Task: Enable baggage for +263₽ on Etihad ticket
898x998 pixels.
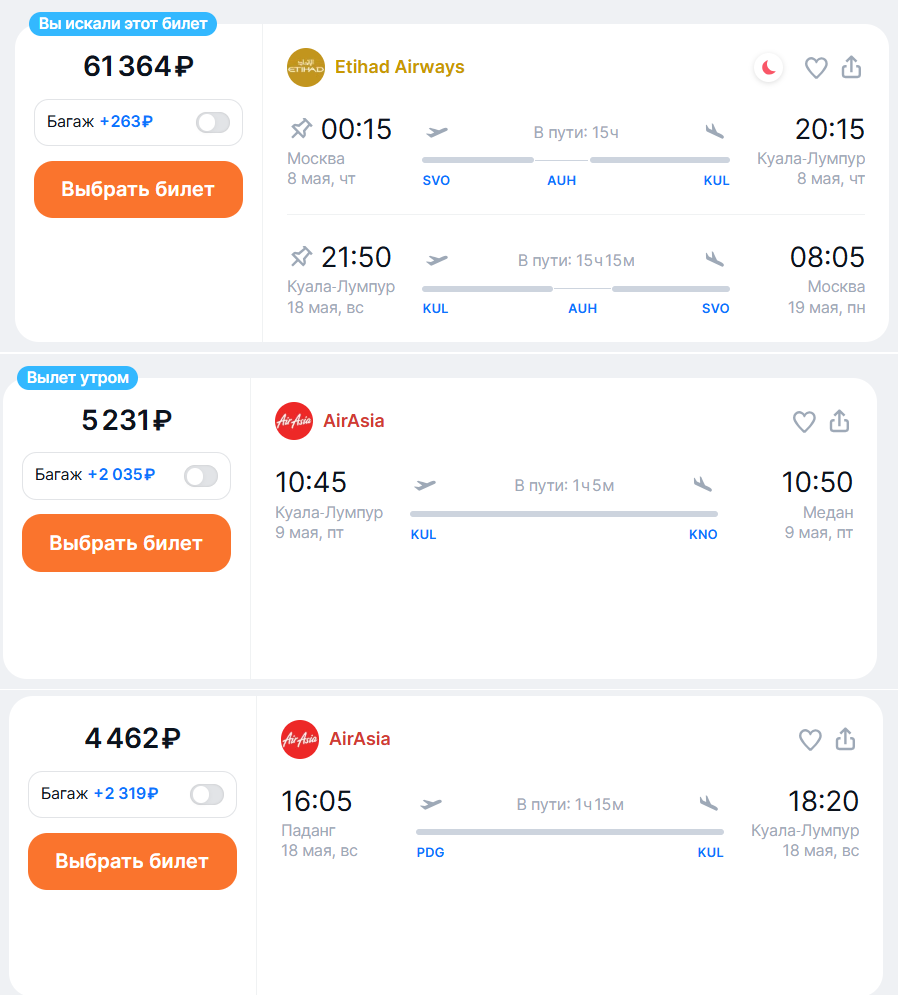Action: pos(213,122)
